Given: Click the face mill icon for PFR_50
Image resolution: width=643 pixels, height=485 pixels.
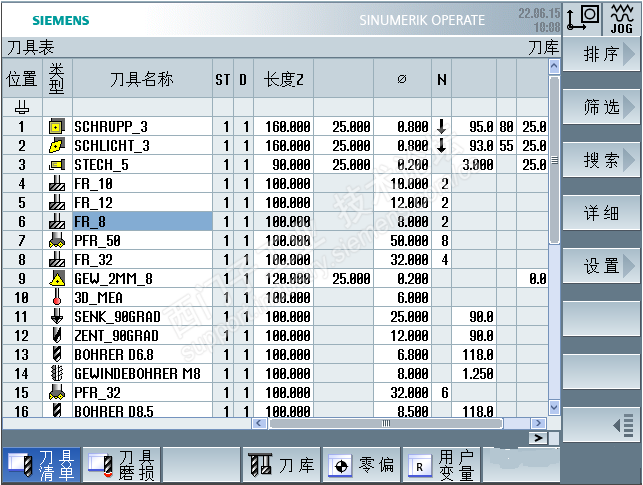Looking at the screenshot, I should [57, 241].
